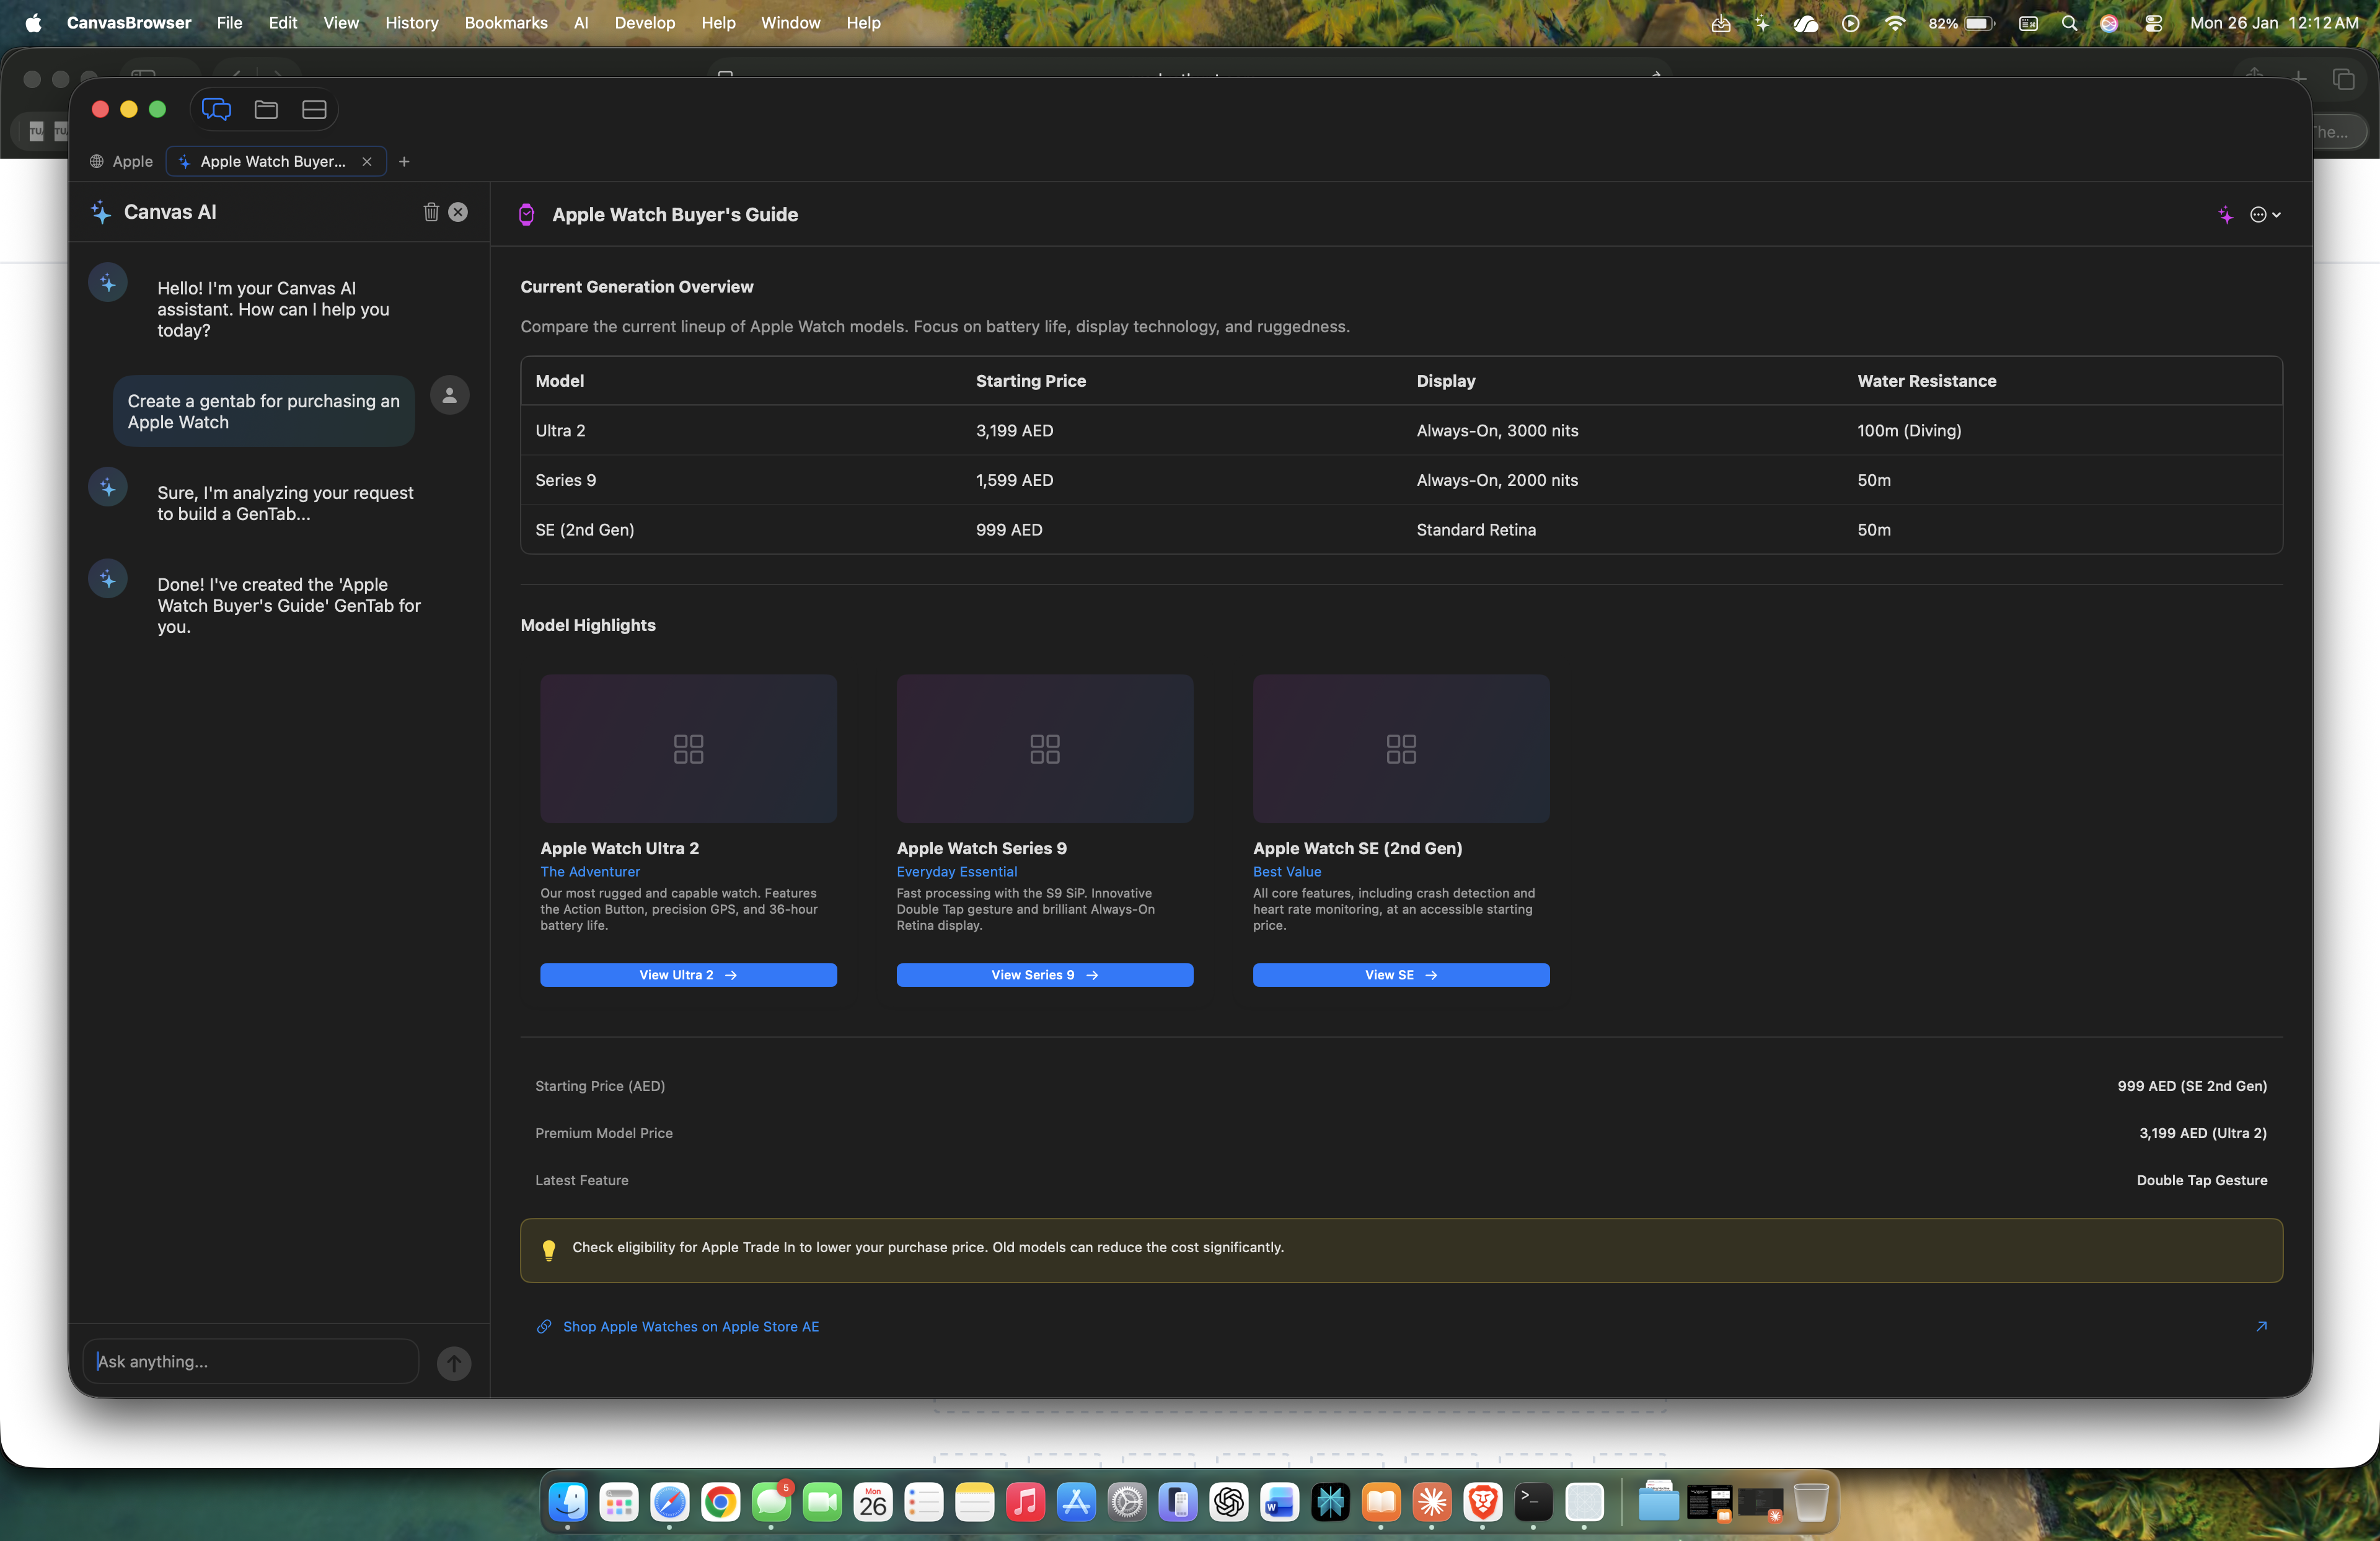Select the chat conversations view icon
2380x1541 pixels.
point(216,109)
